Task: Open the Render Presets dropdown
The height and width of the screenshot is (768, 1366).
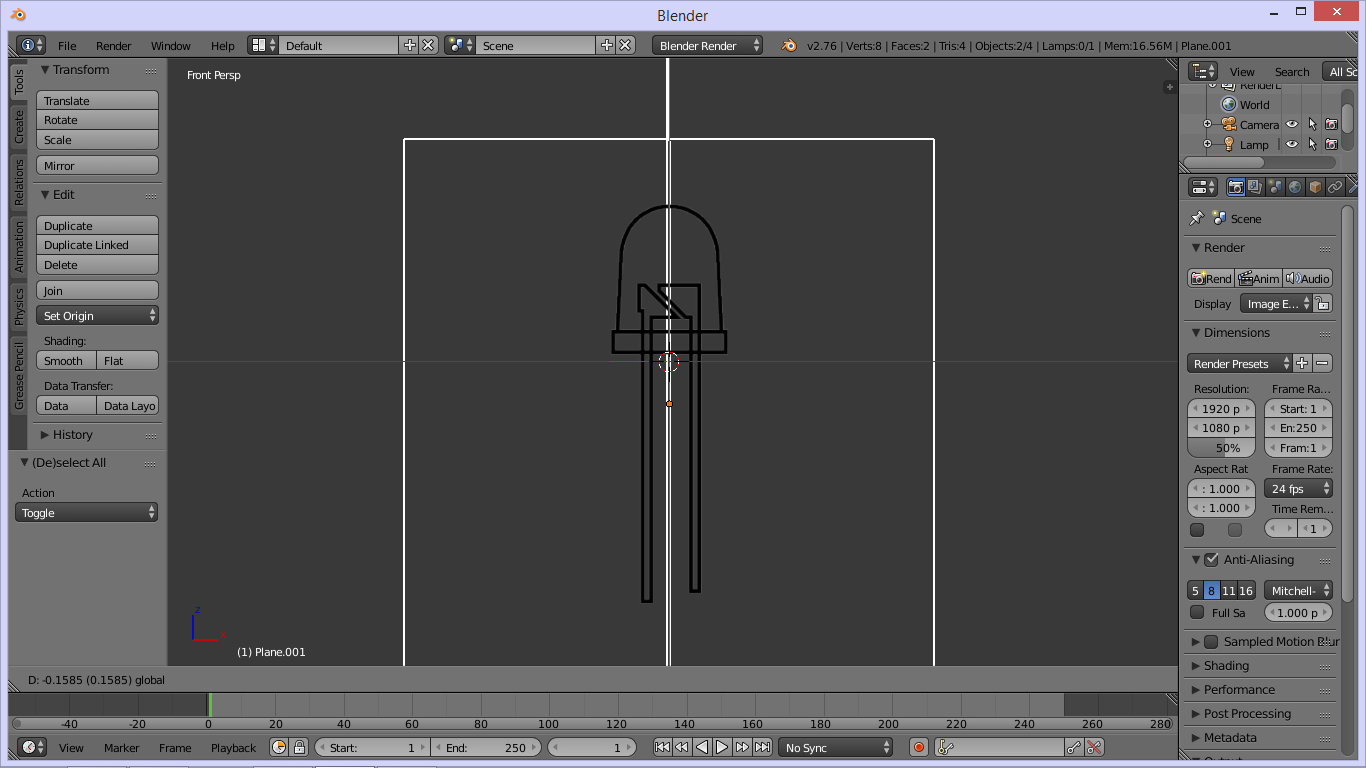Action: pos(1240,363)
